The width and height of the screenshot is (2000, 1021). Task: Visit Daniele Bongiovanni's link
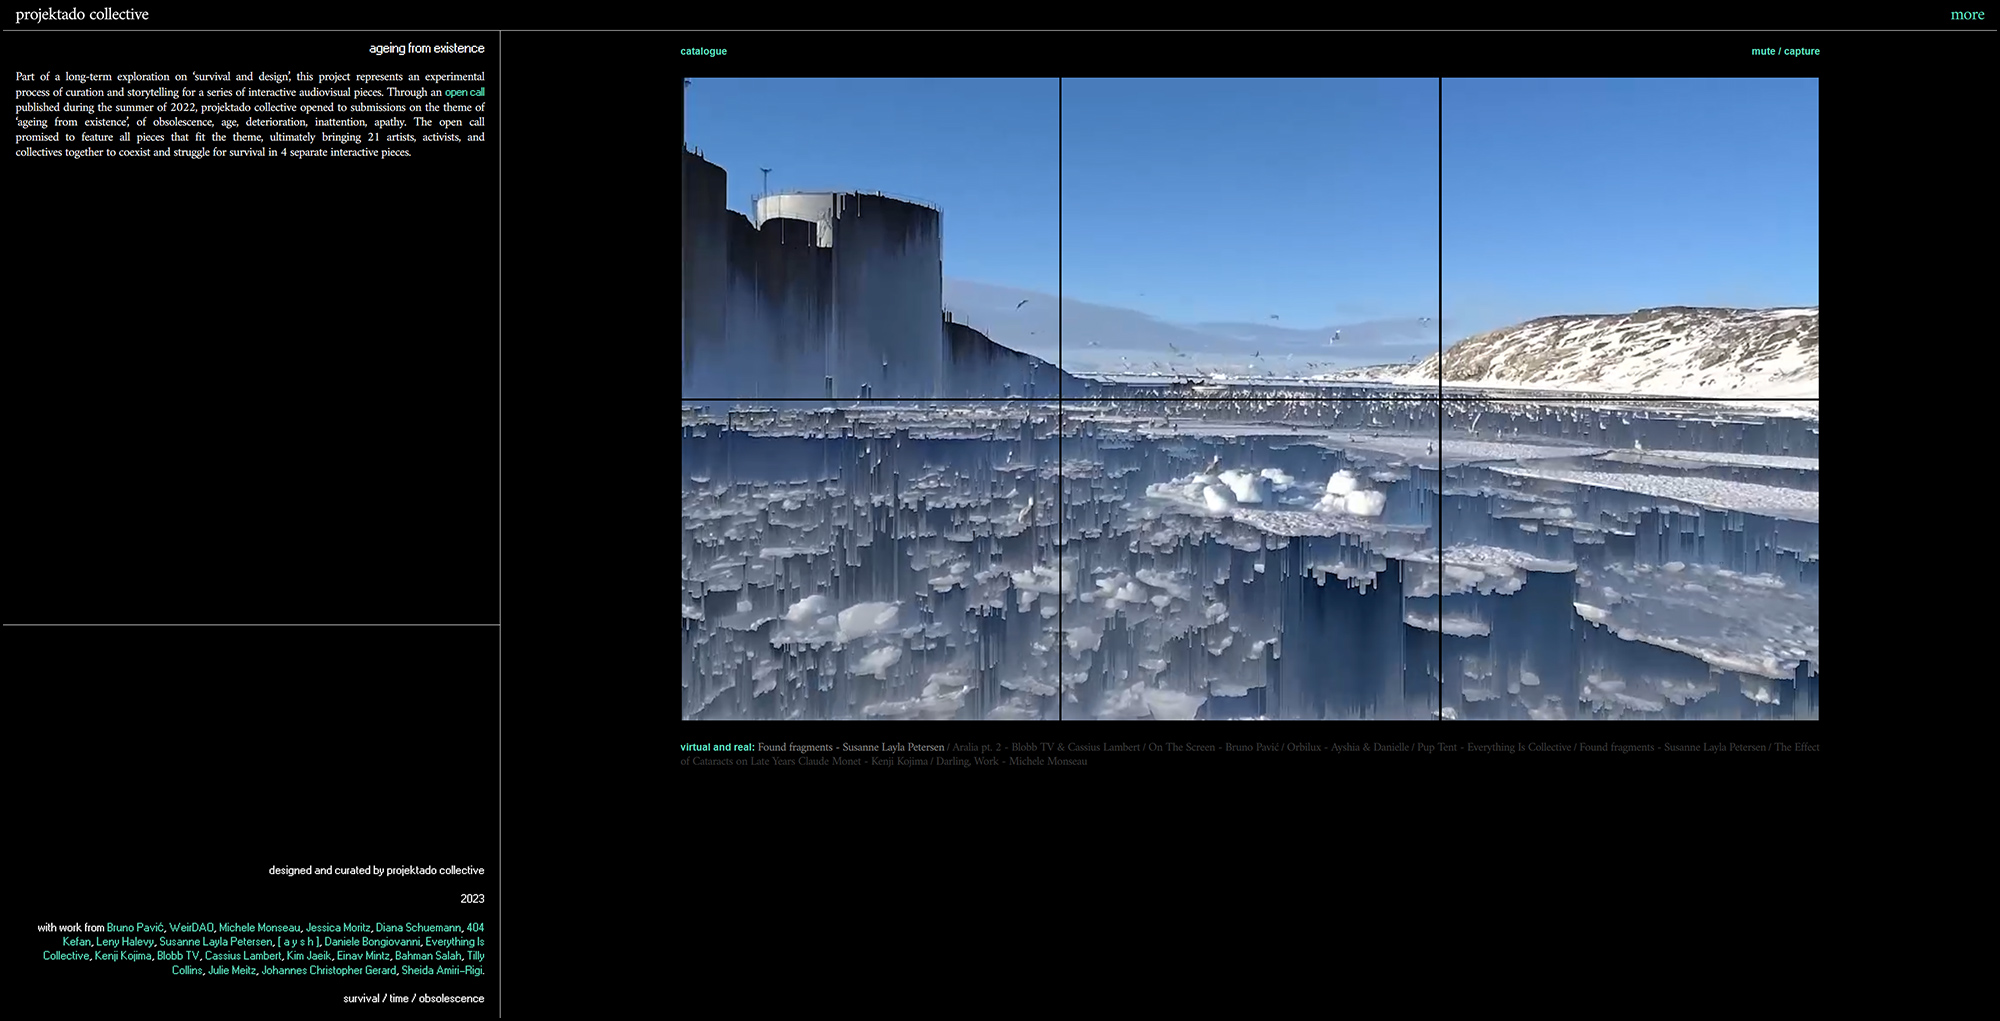tap(372, 942)
